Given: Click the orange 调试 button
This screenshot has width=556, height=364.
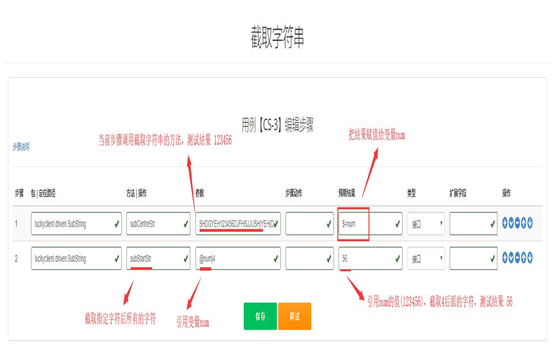Looking at the screenshot, I should pyautogui.click(x=295, y=316).
